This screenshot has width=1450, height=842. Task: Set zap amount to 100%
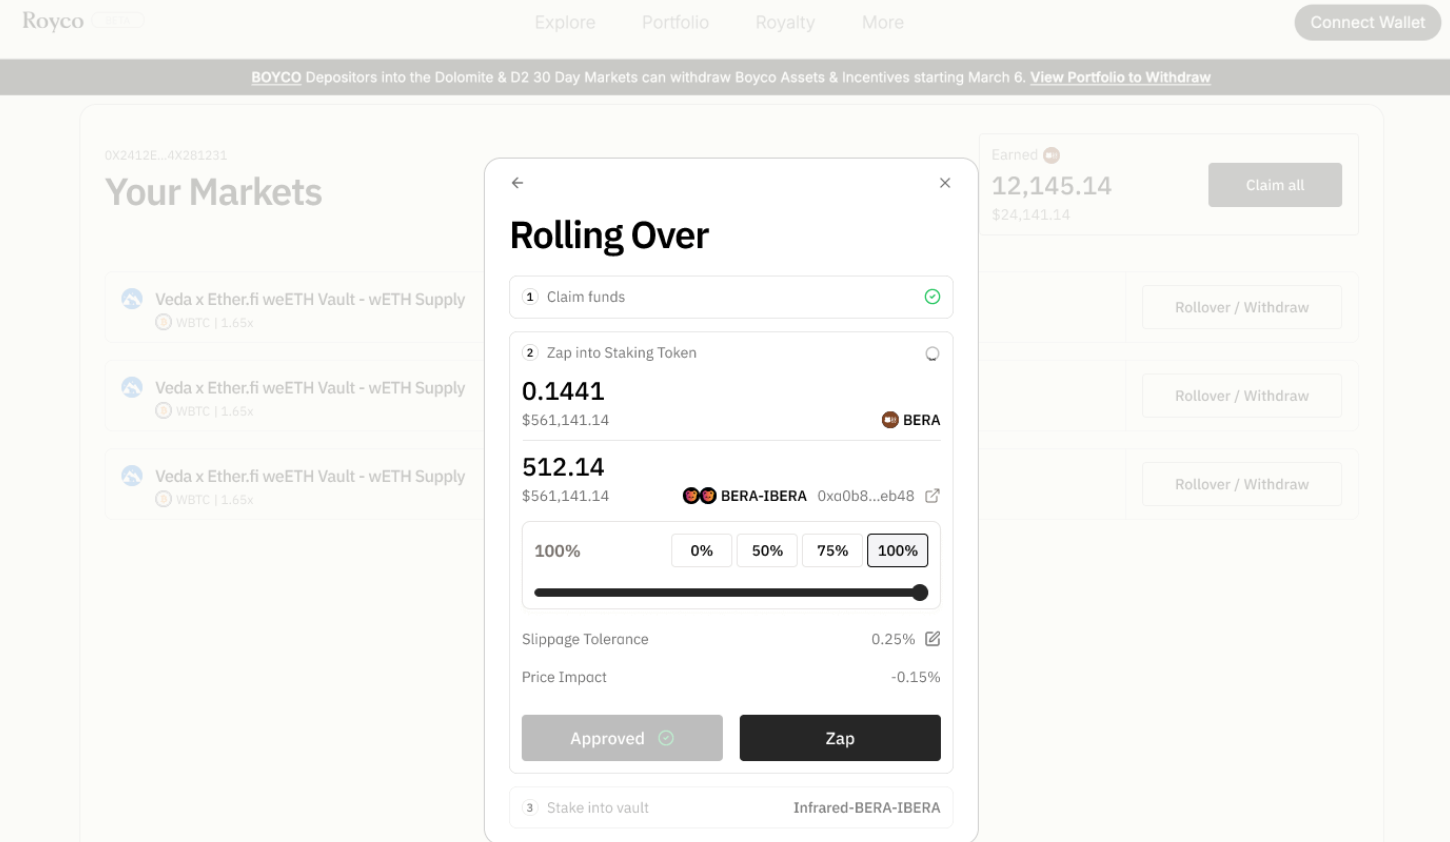pos(897,551)
